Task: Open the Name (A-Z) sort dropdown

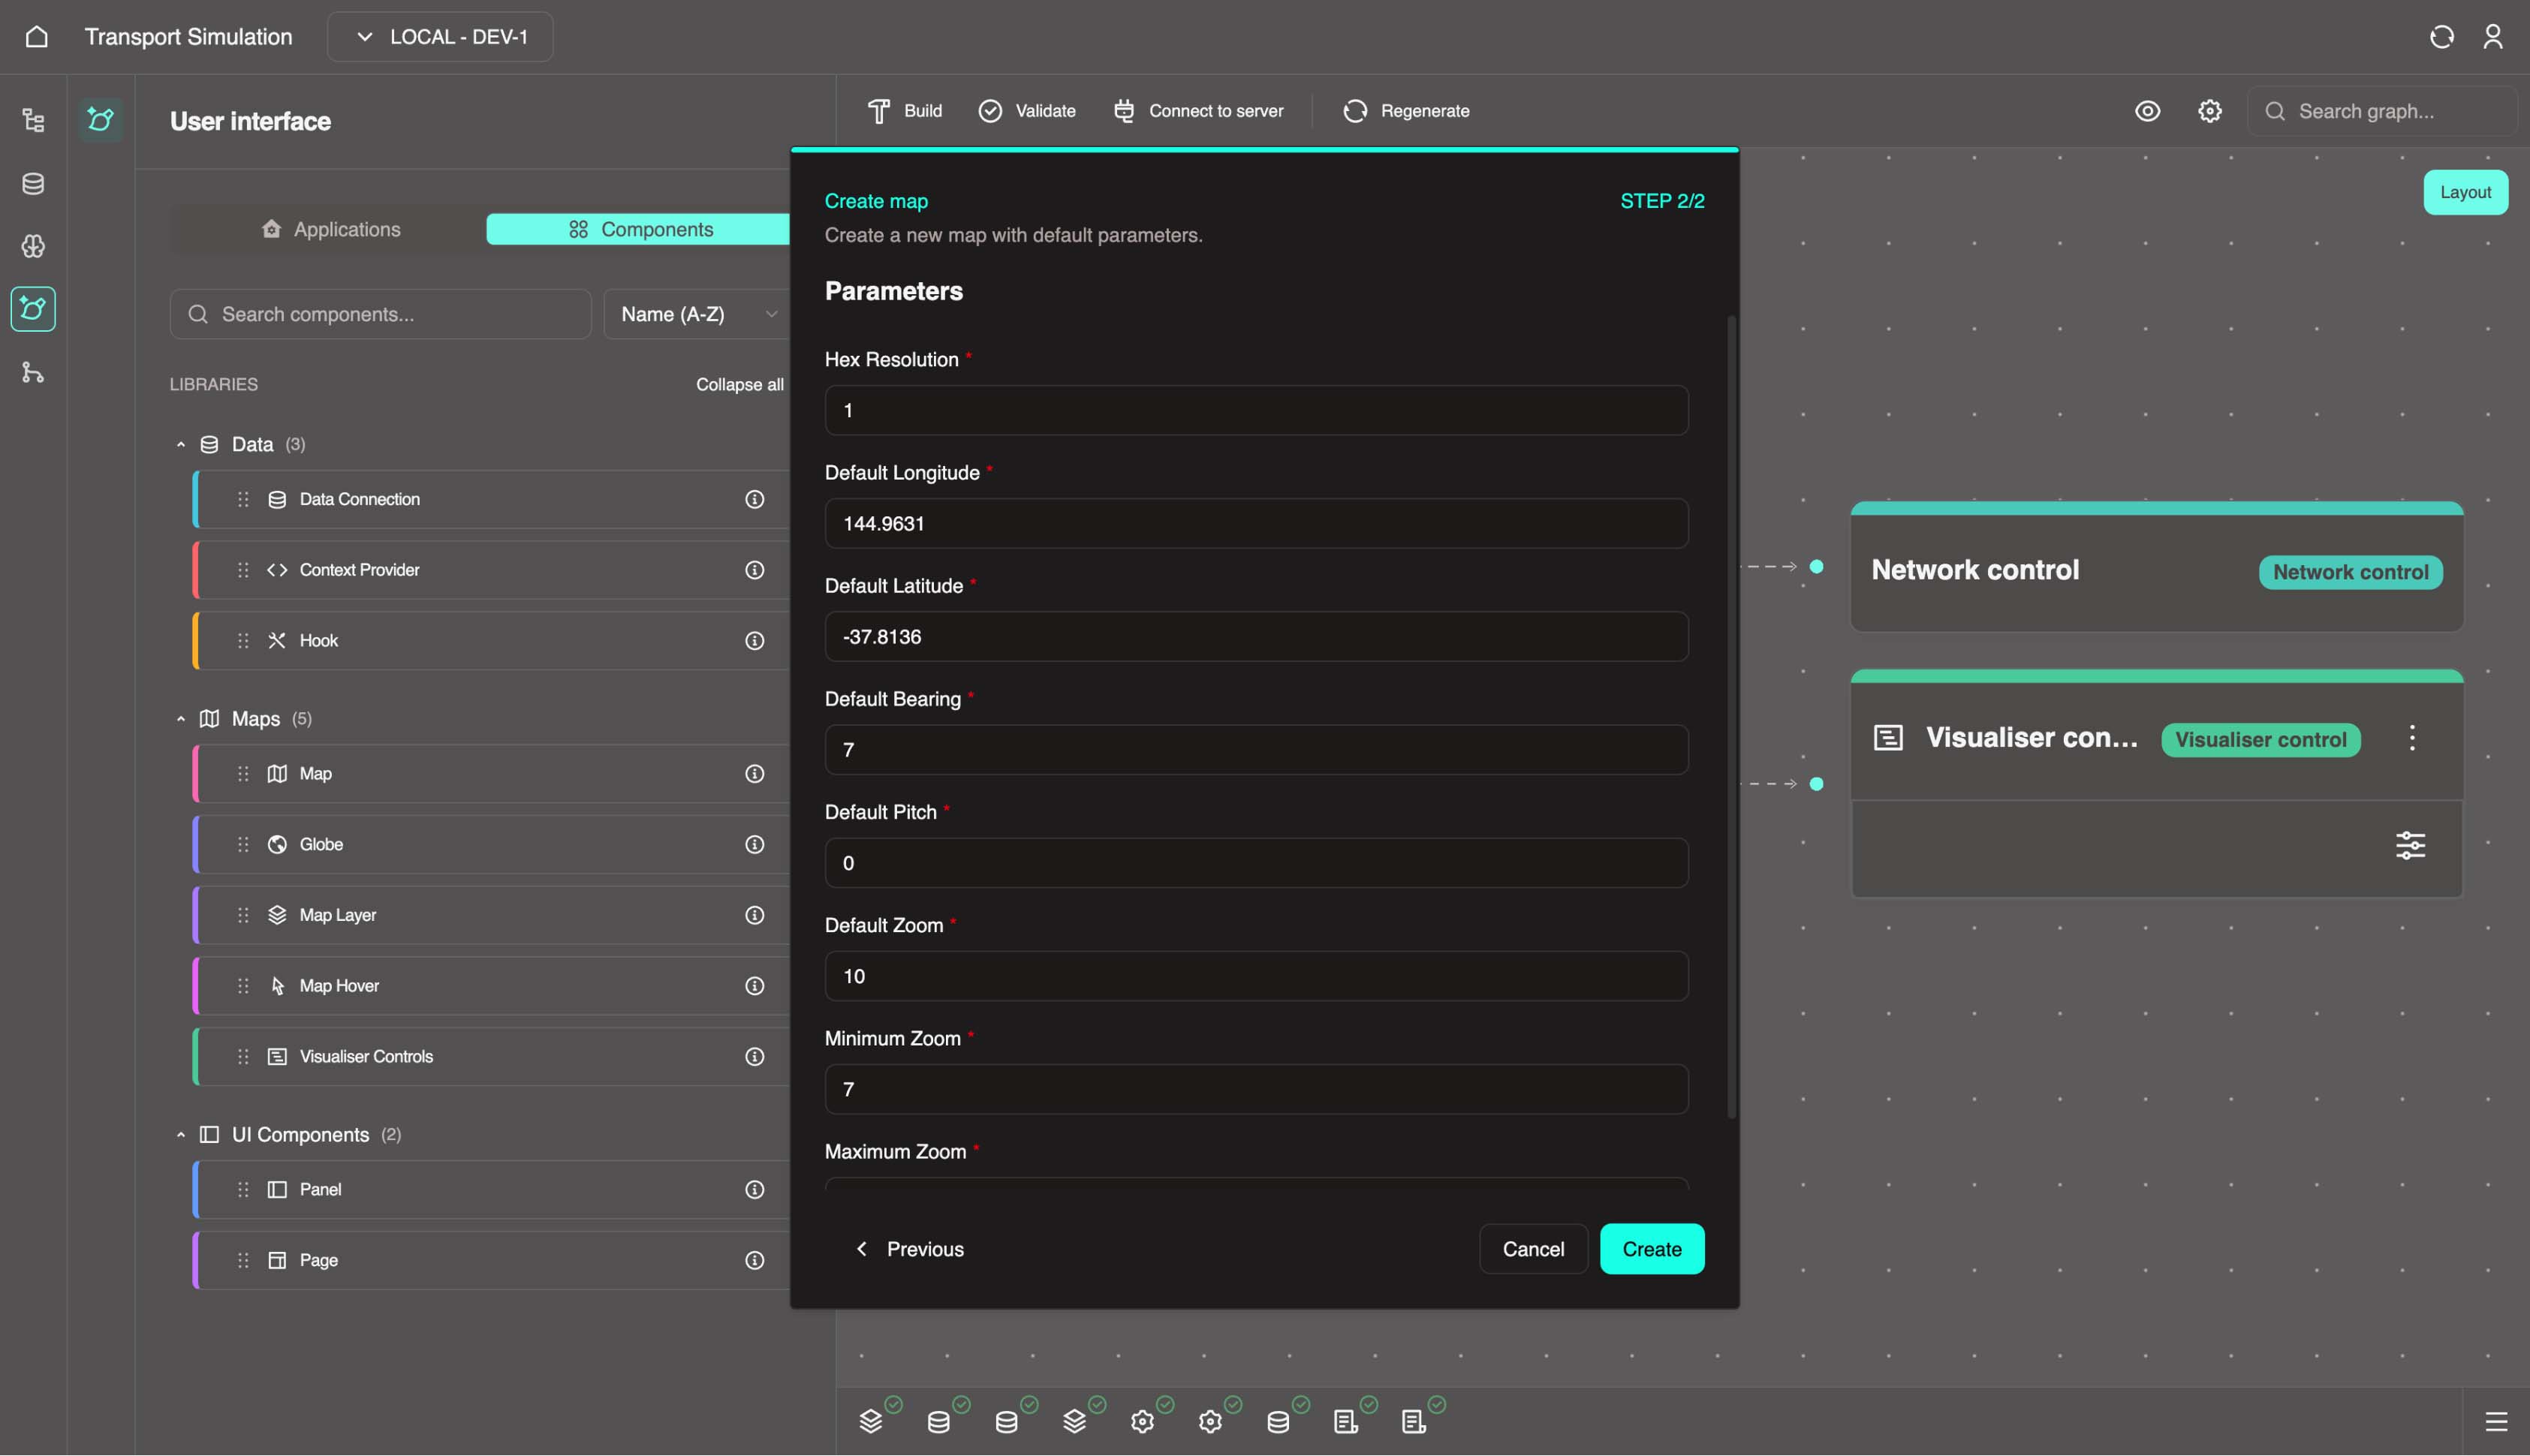Action: pos(697,314)
